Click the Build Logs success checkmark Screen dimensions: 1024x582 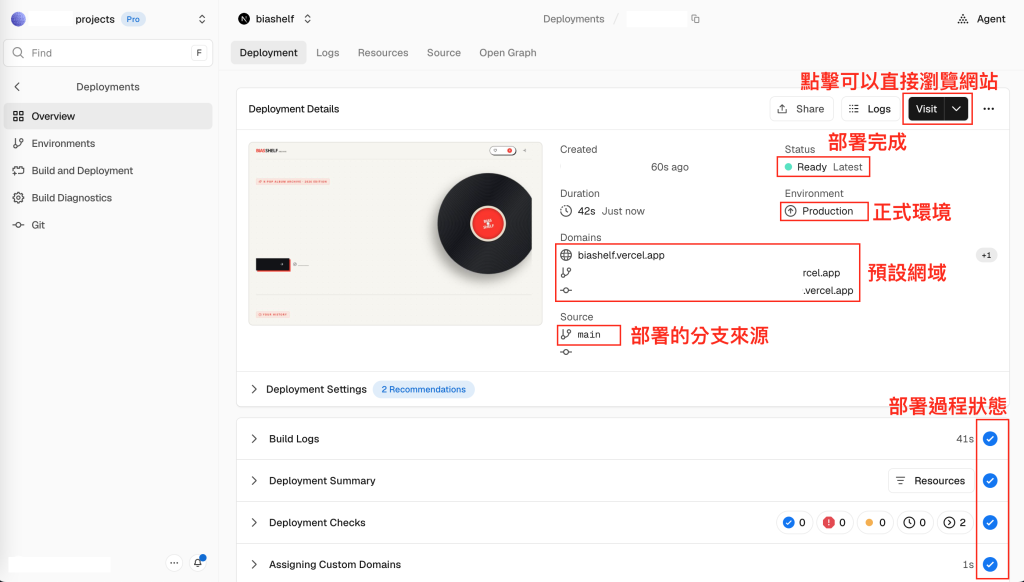pos(990,439)
